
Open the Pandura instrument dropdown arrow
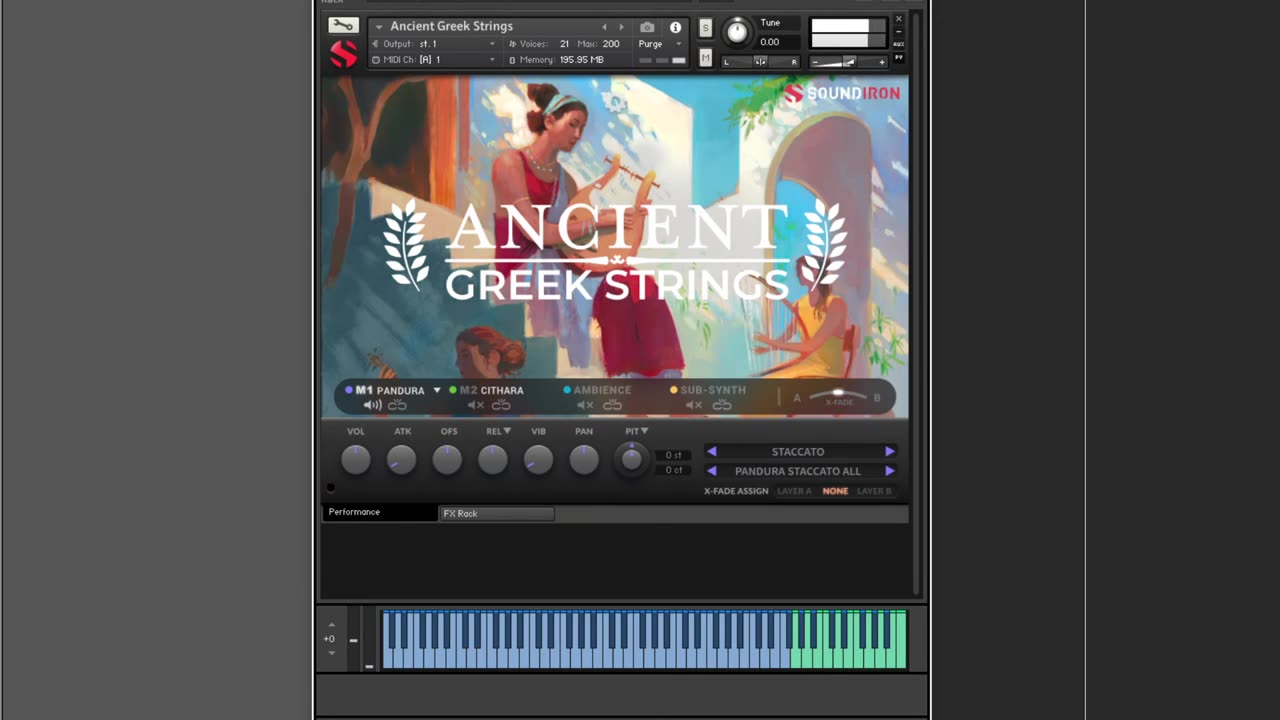coord(437,390)
